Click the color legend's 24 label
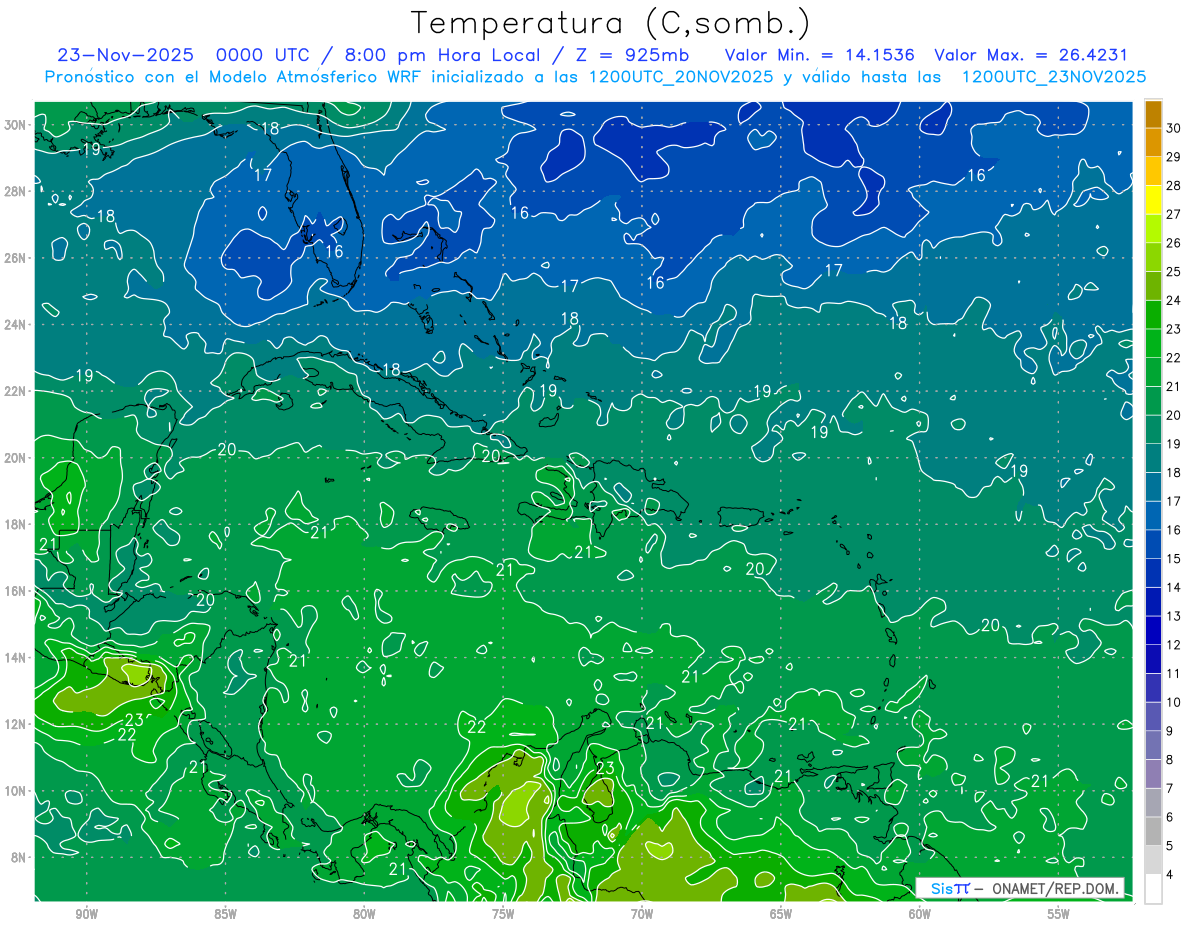 (x=1174, y=300)
